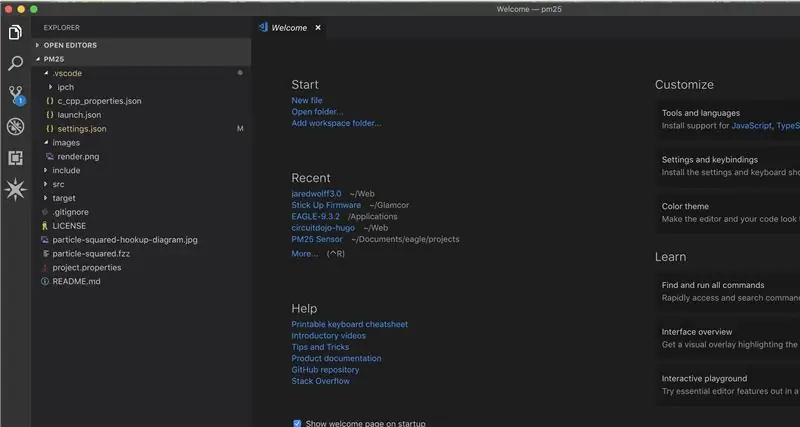The width and height of the screenshot is (800, 427).
Task: Open Introductory videos link
Action: click(329, 336)
